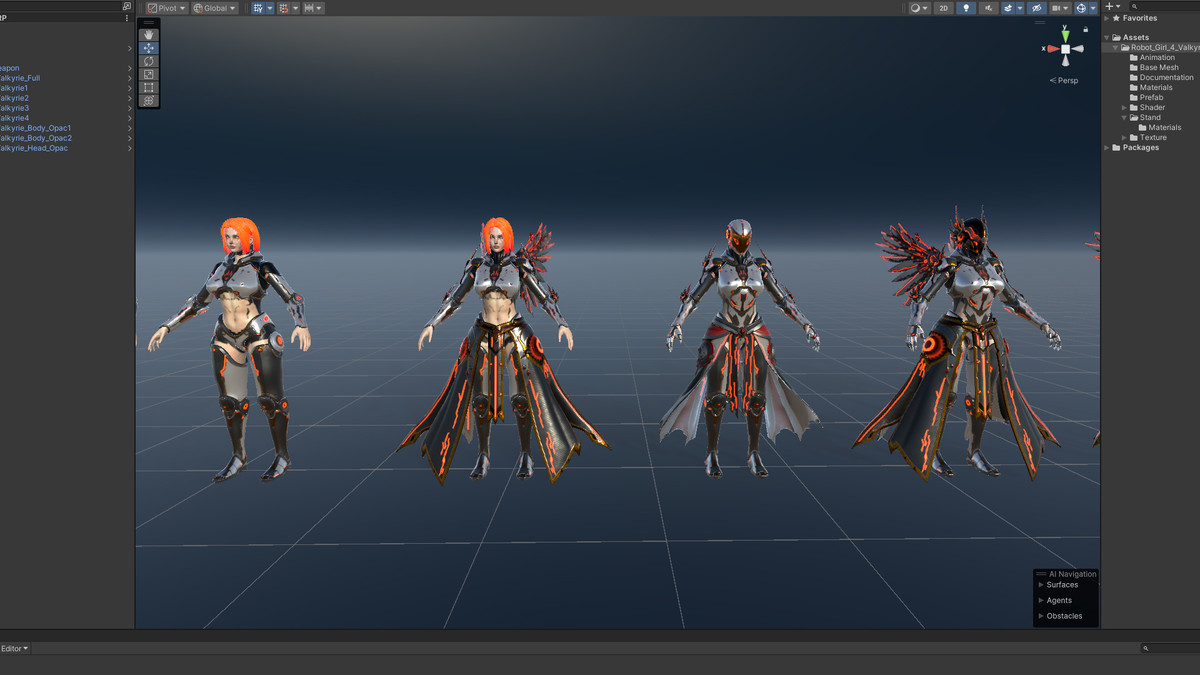Select the Valkyrie1 hierarchy object
Viewport: 1200px width, 675px height.
(14, 88)
